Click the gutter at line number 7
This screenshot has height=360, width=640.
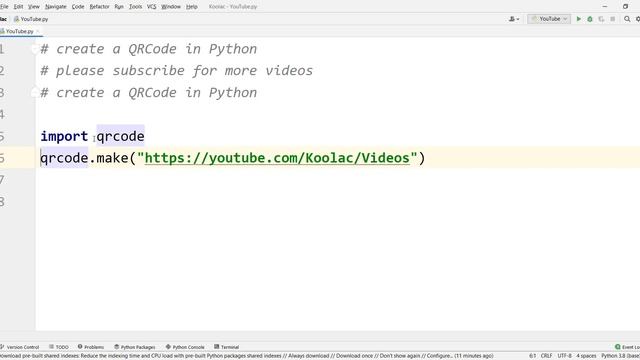(2, 180)
